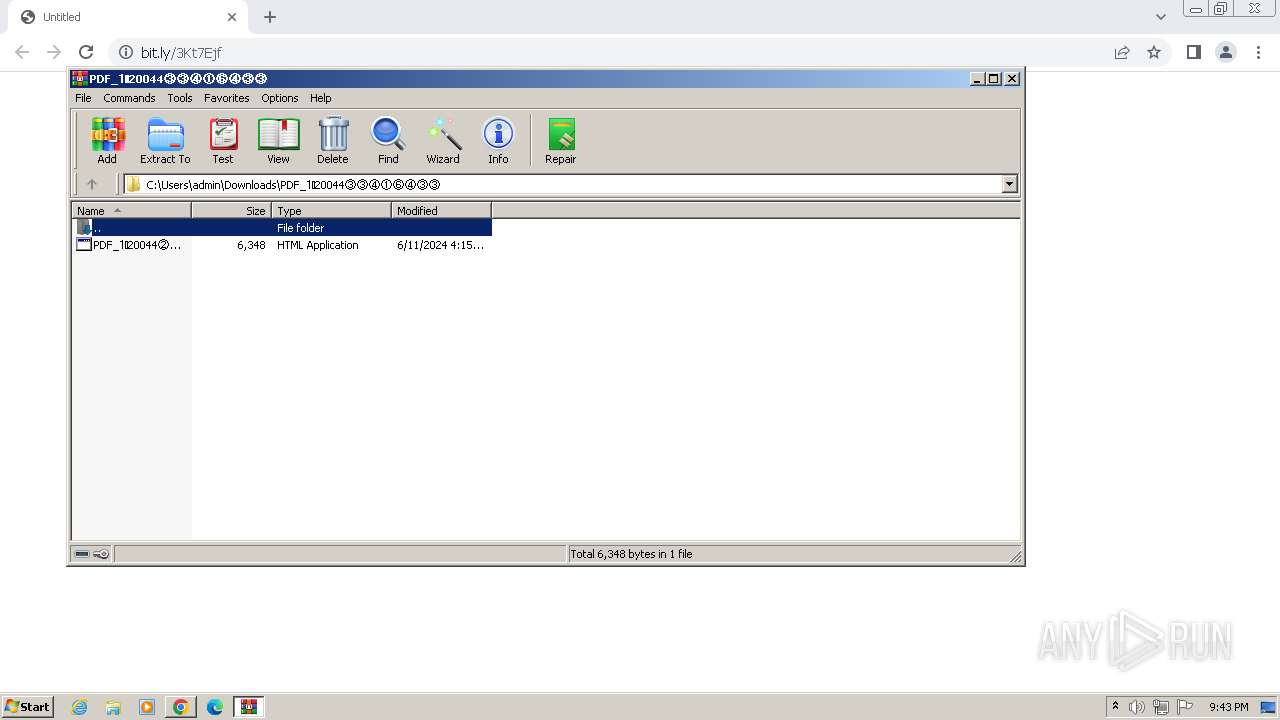Image resolution: width=1280 pixels, height=720 pixels.
Task: Sort by Size column header
Action: click(x=231, y=211)
